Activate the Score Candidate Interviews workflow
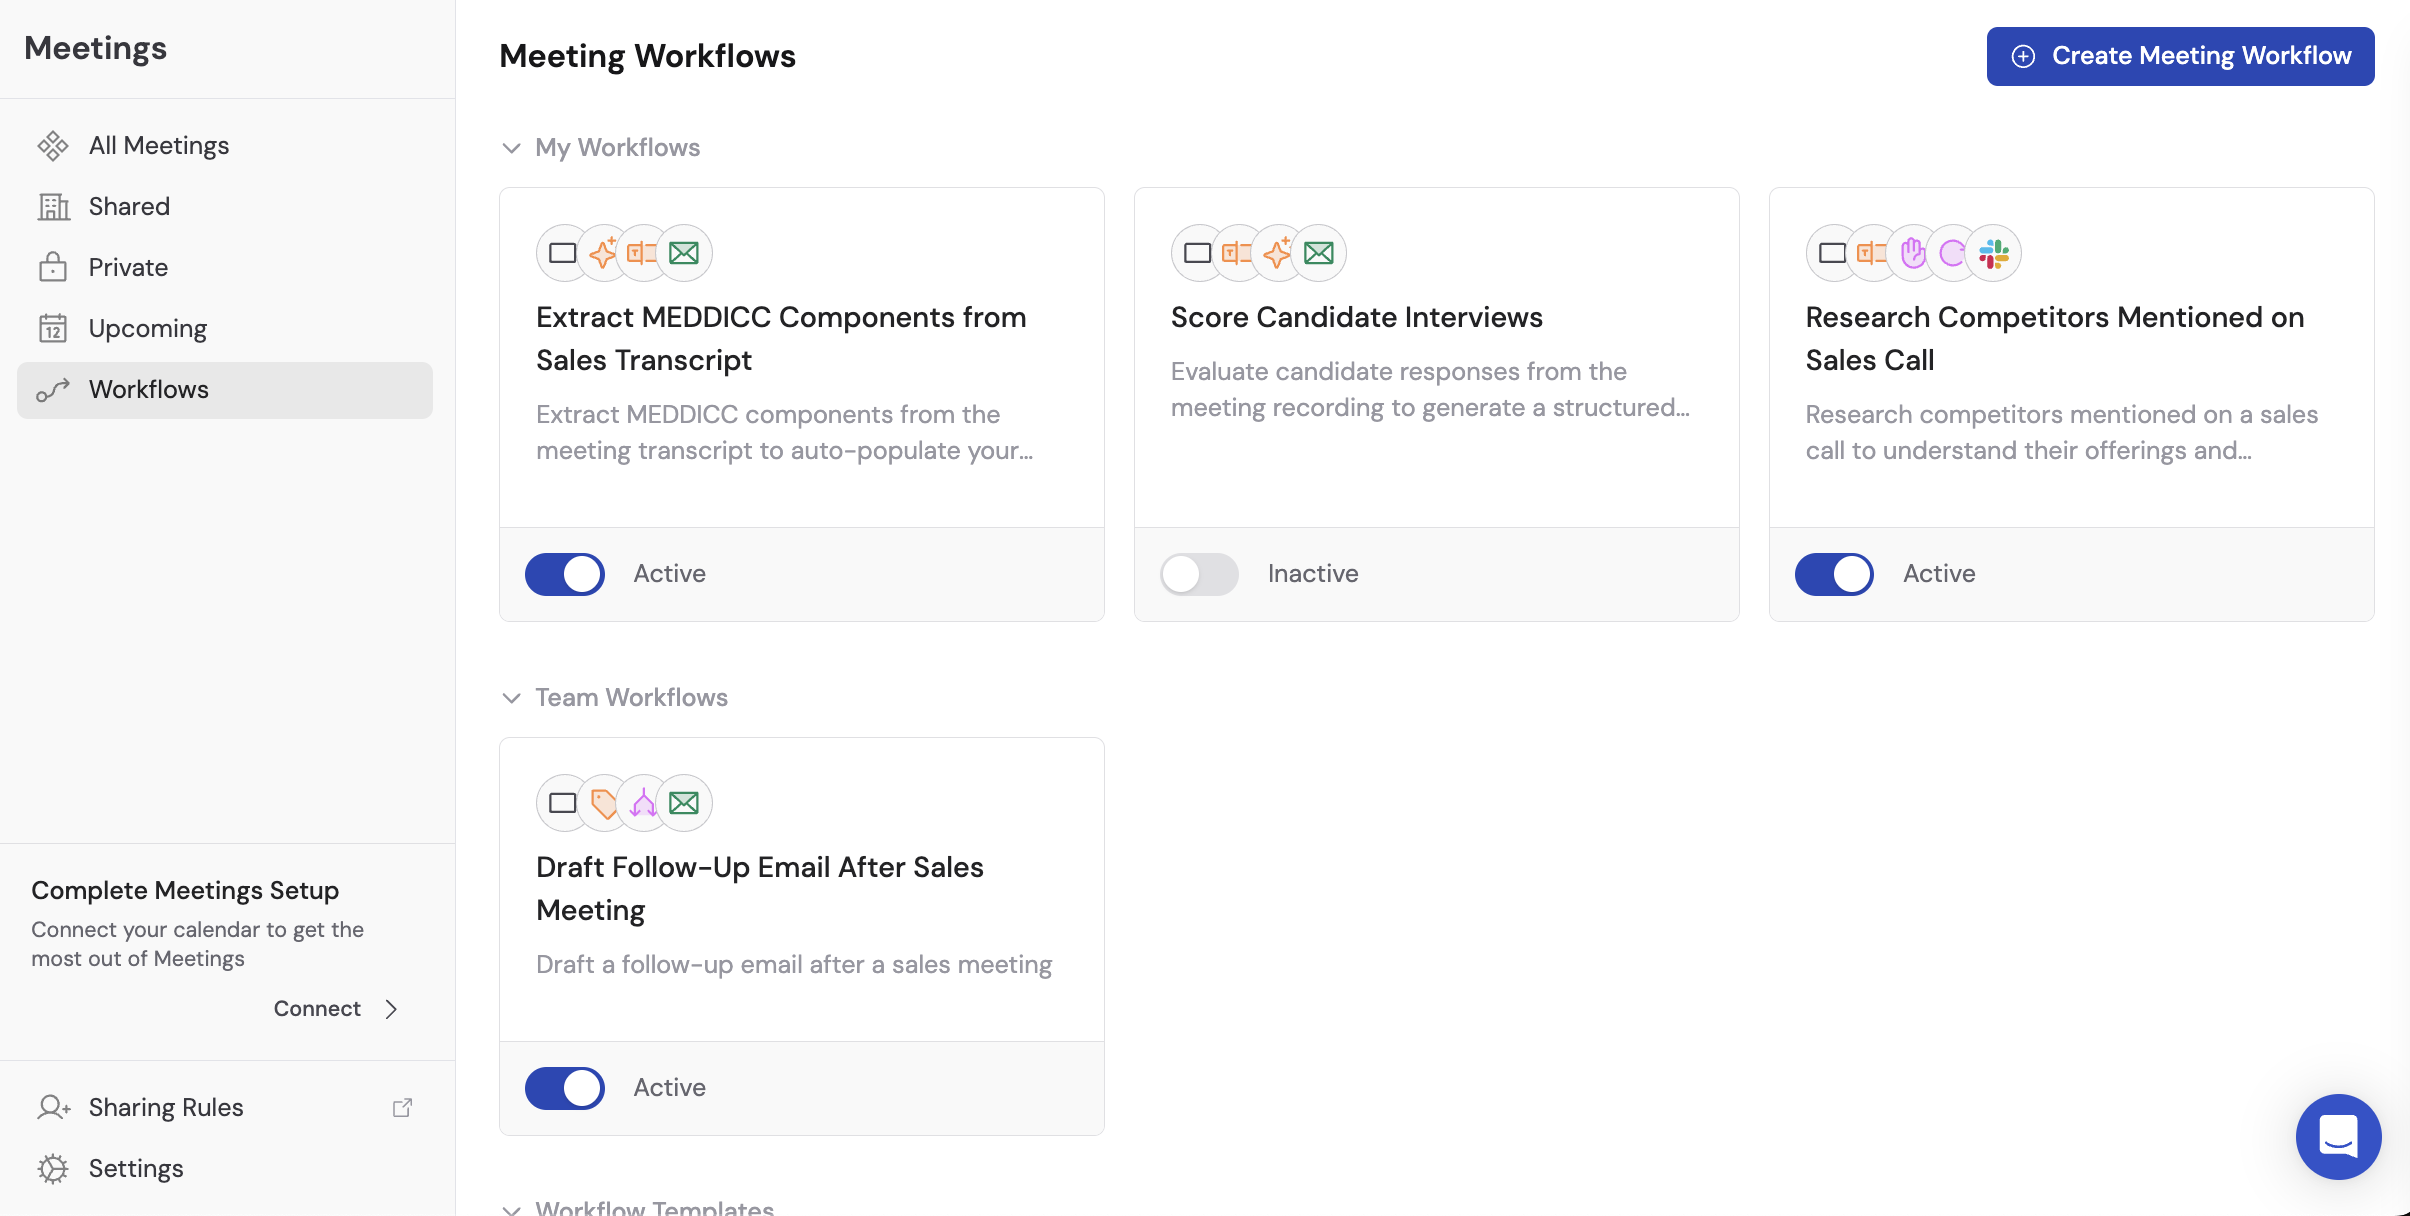 click(1199, 574)
